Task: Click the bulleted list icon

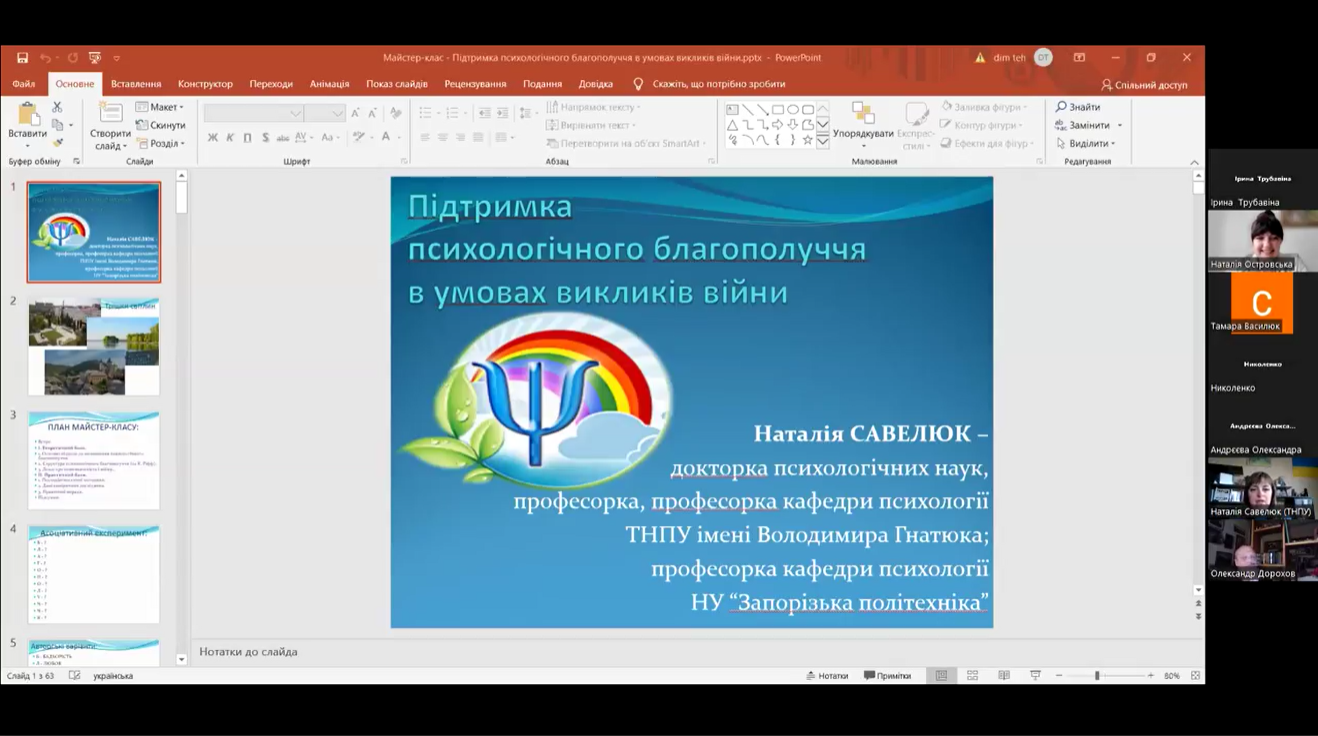Action: pos(427,113)
